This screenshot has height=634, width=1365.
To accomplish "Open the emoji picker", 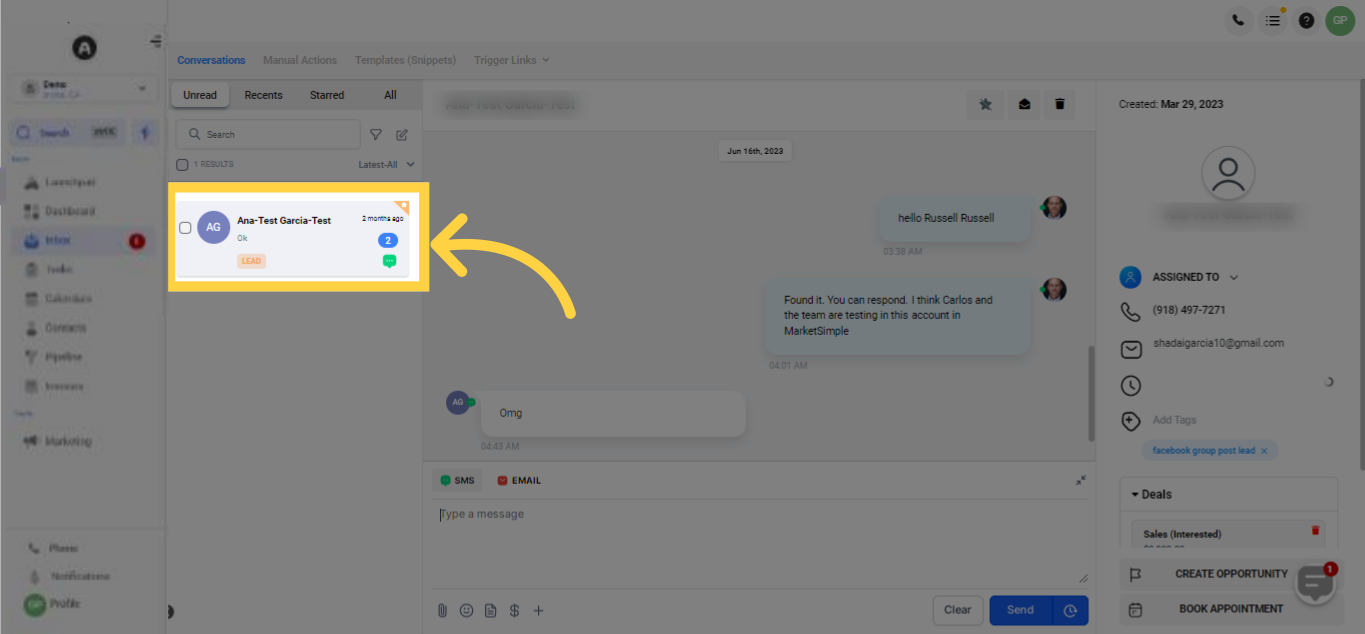I will (x=466, y=610).
